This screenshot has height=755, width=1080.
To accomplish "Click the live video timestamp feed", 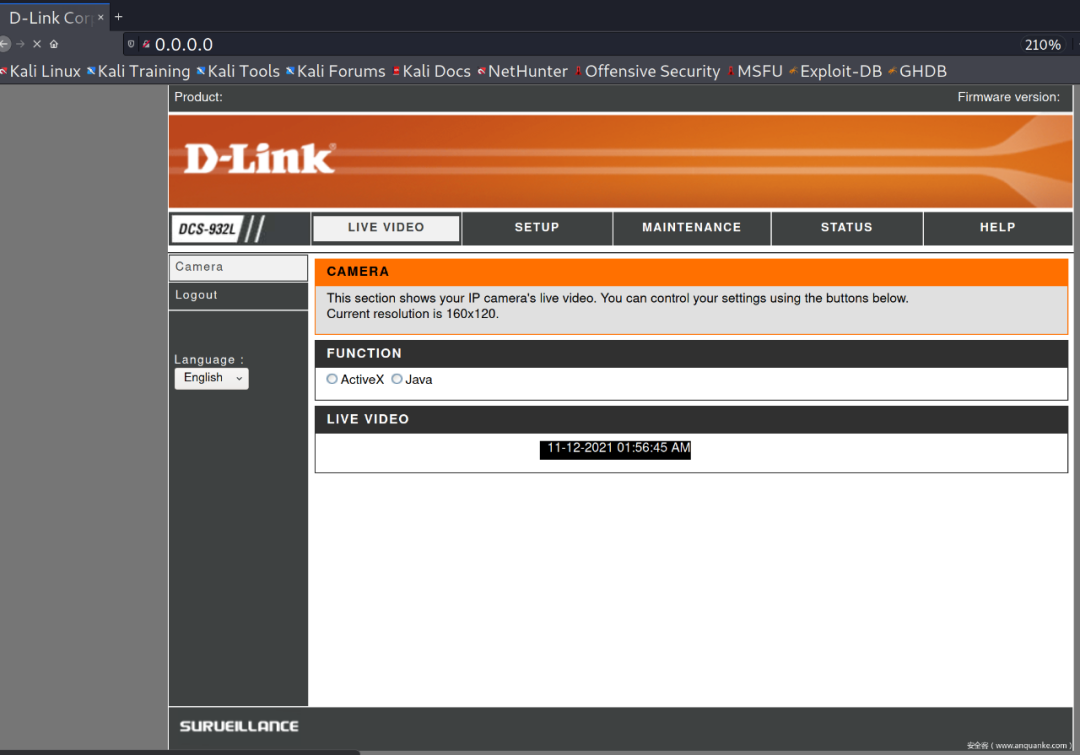I will [x=615, y=449].
